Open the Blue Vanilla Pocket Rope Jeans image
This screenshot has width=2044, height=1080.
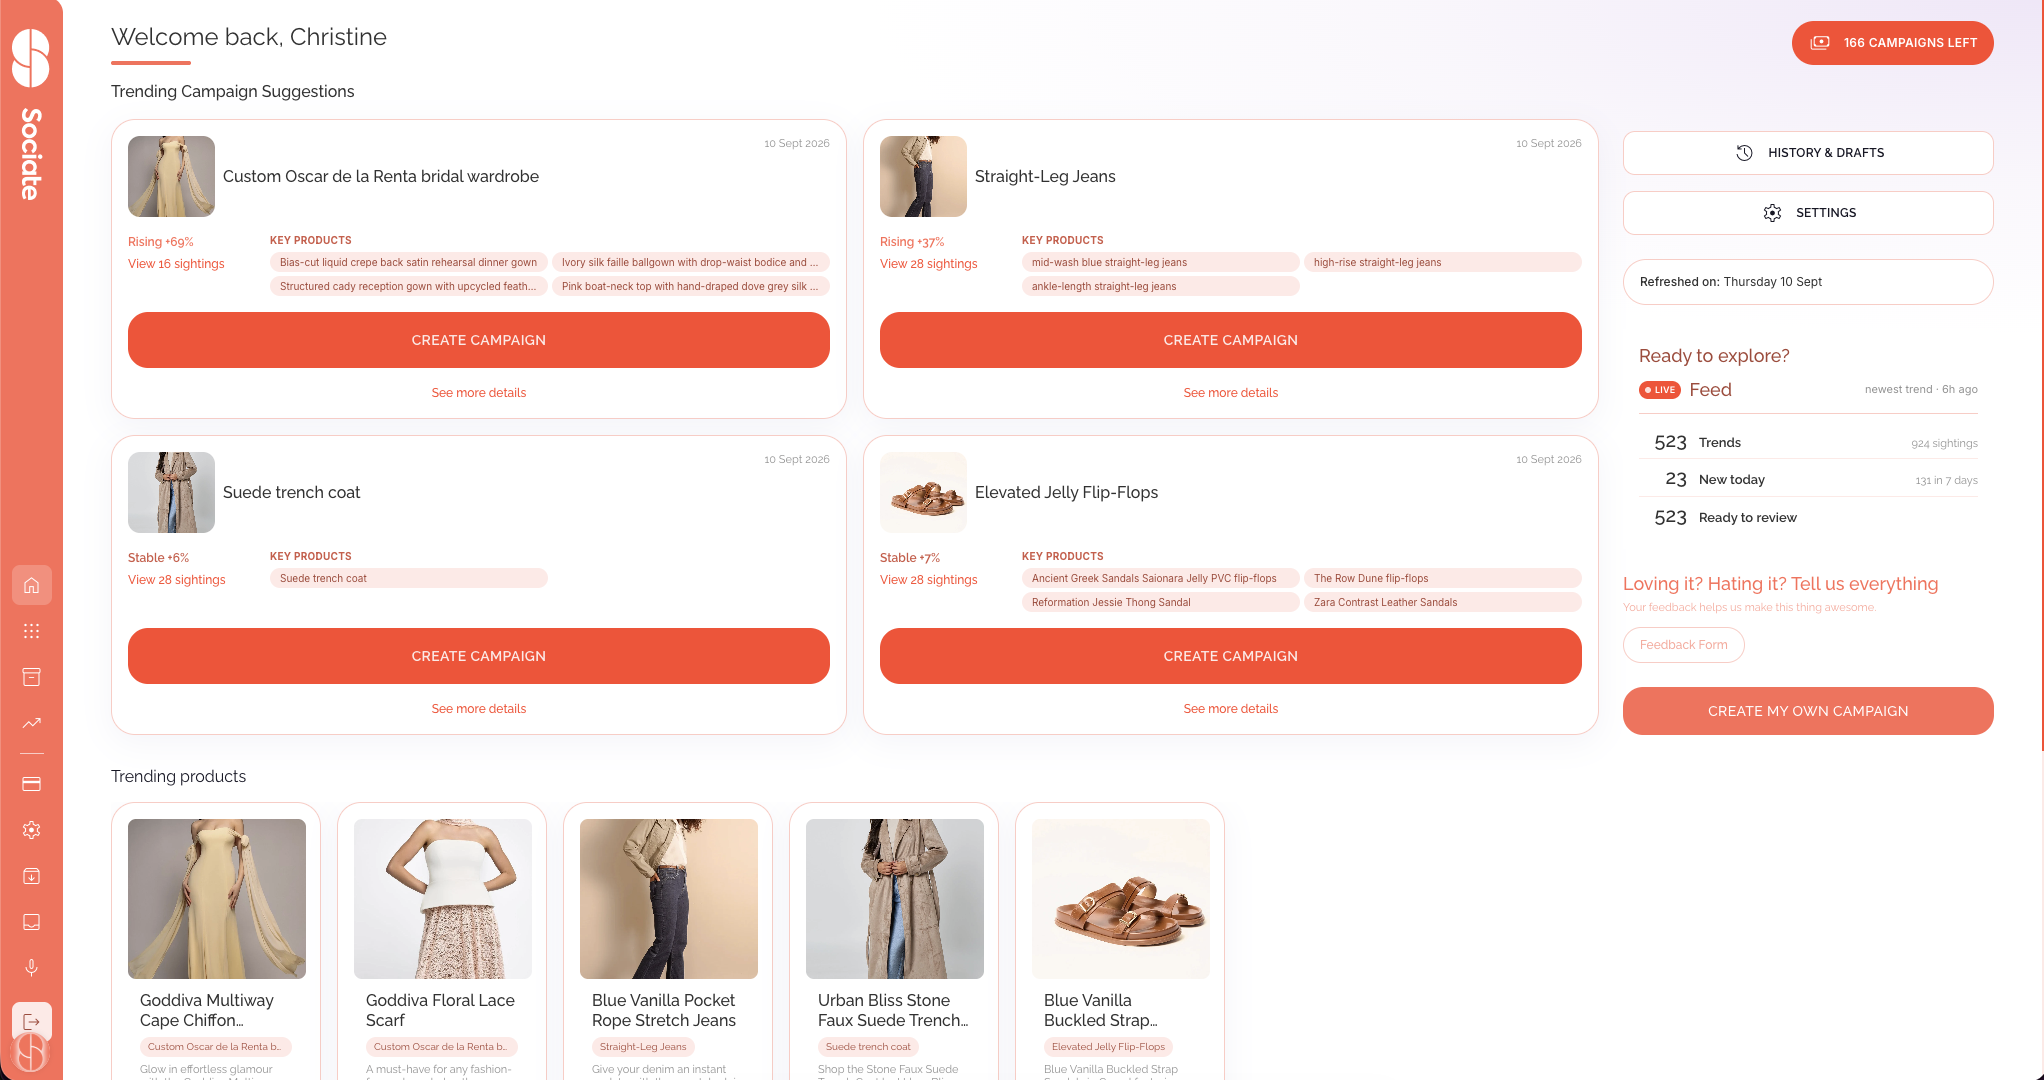pos(669,899)
